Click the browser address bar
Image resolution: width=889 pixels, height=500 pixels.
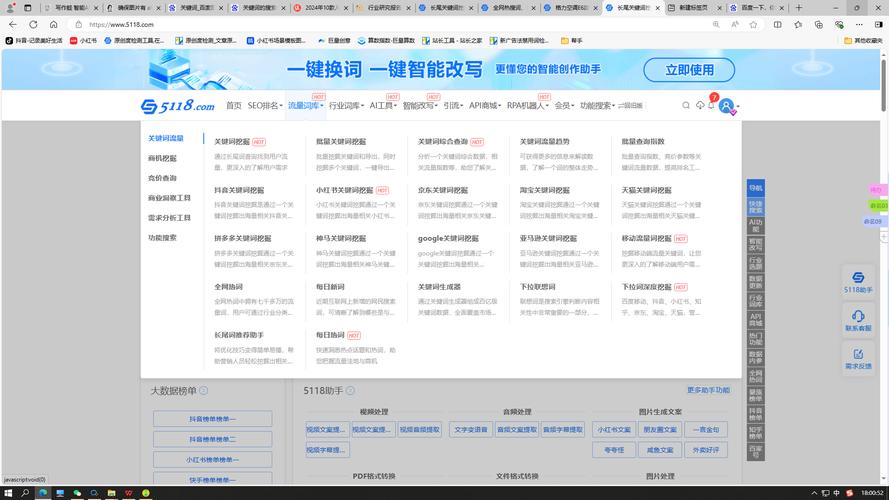coord(400,24)
